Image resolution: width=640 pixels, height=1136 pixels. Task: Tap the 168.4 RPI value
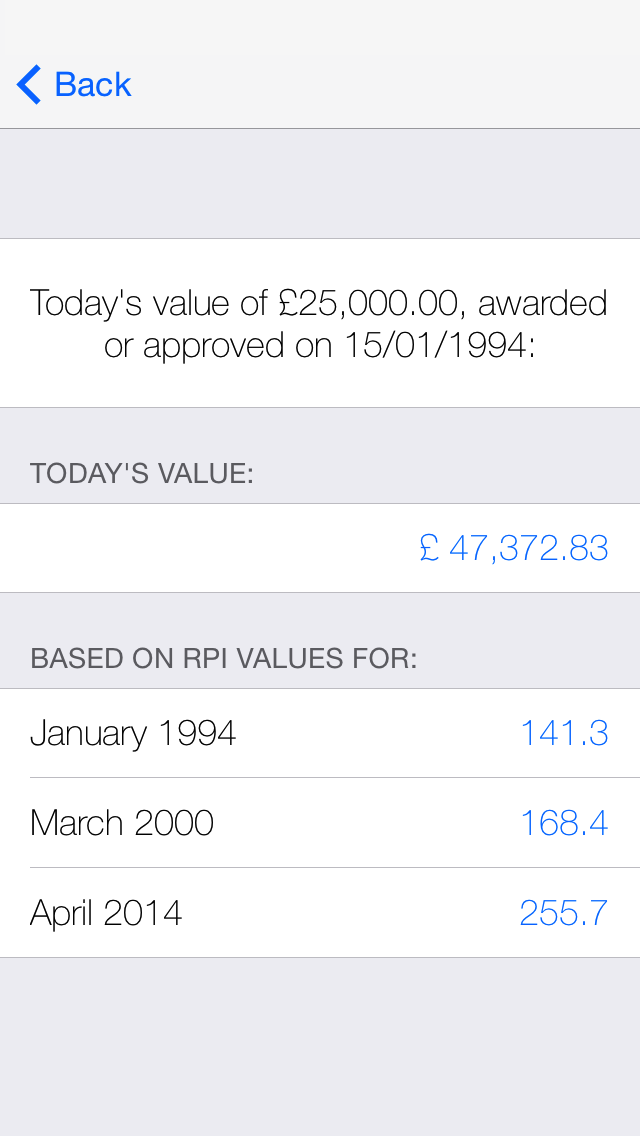click(x=564, y=823)
